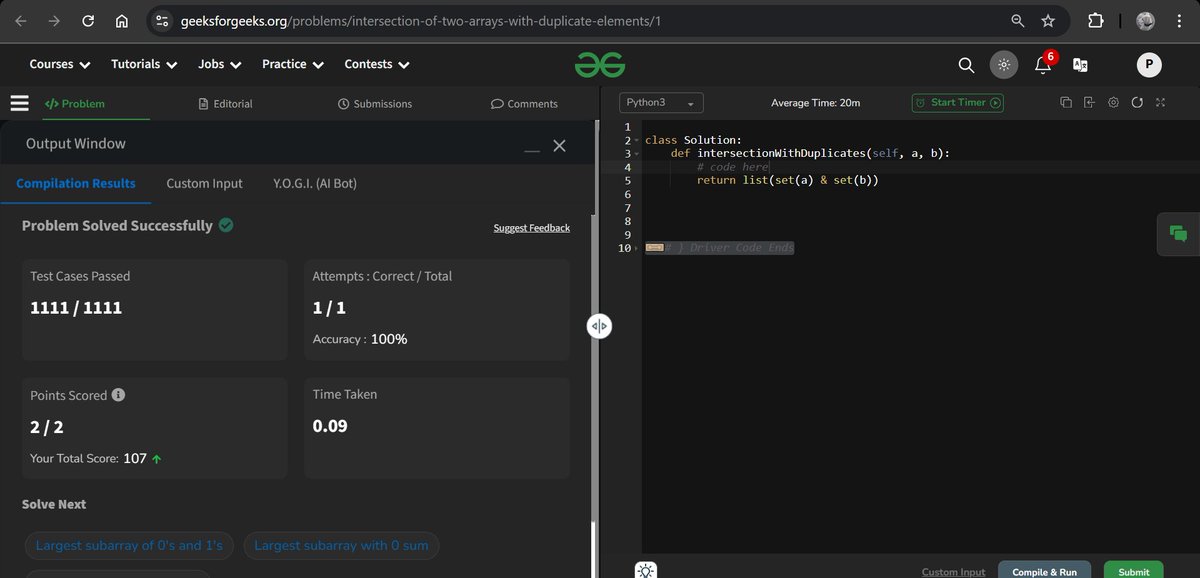Expand the Tutorials menu
The image size is (1200, 578).
point(144,64)
